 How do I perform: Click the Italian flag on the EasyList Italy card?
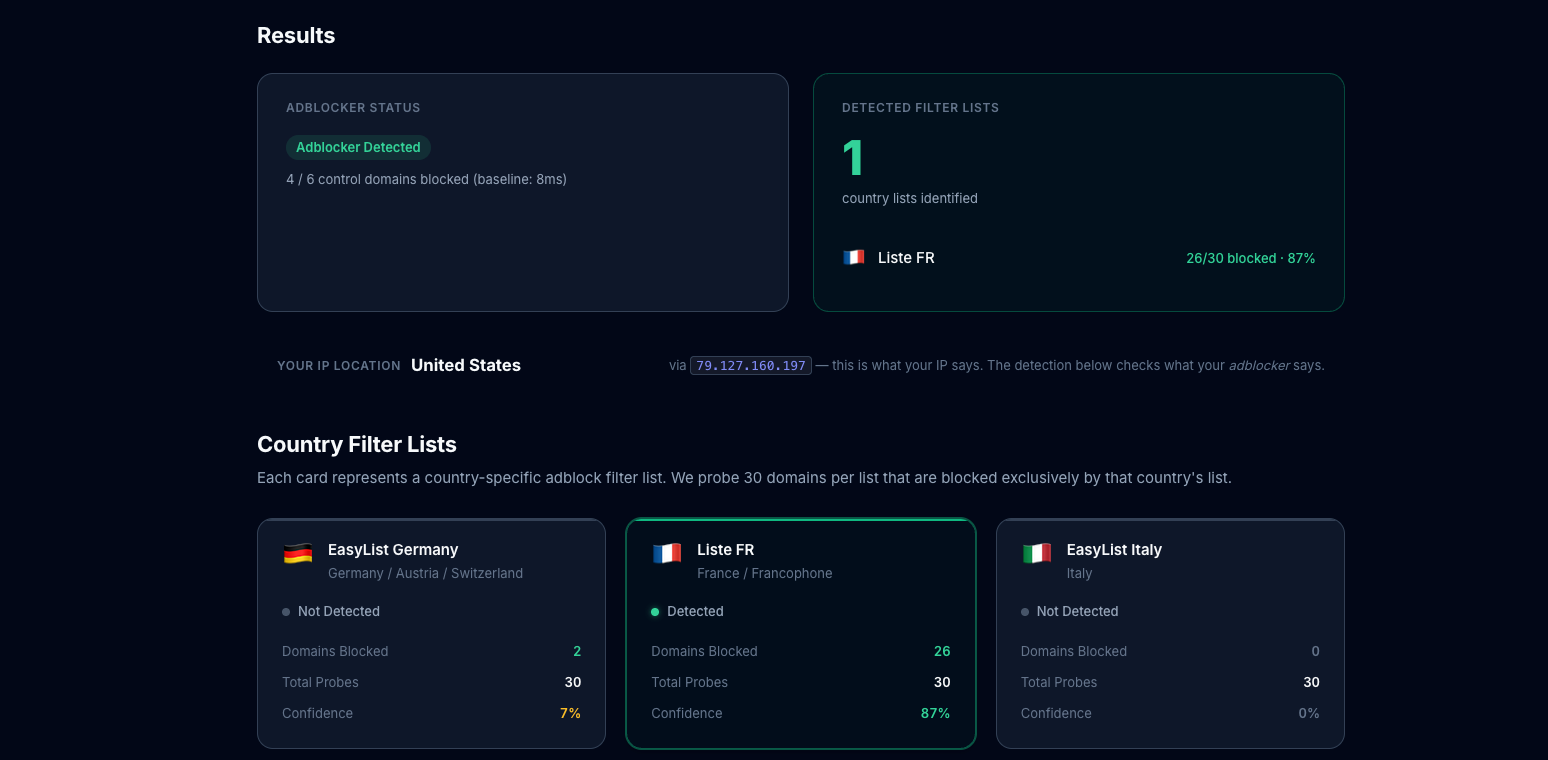(x=1037, y=553)
